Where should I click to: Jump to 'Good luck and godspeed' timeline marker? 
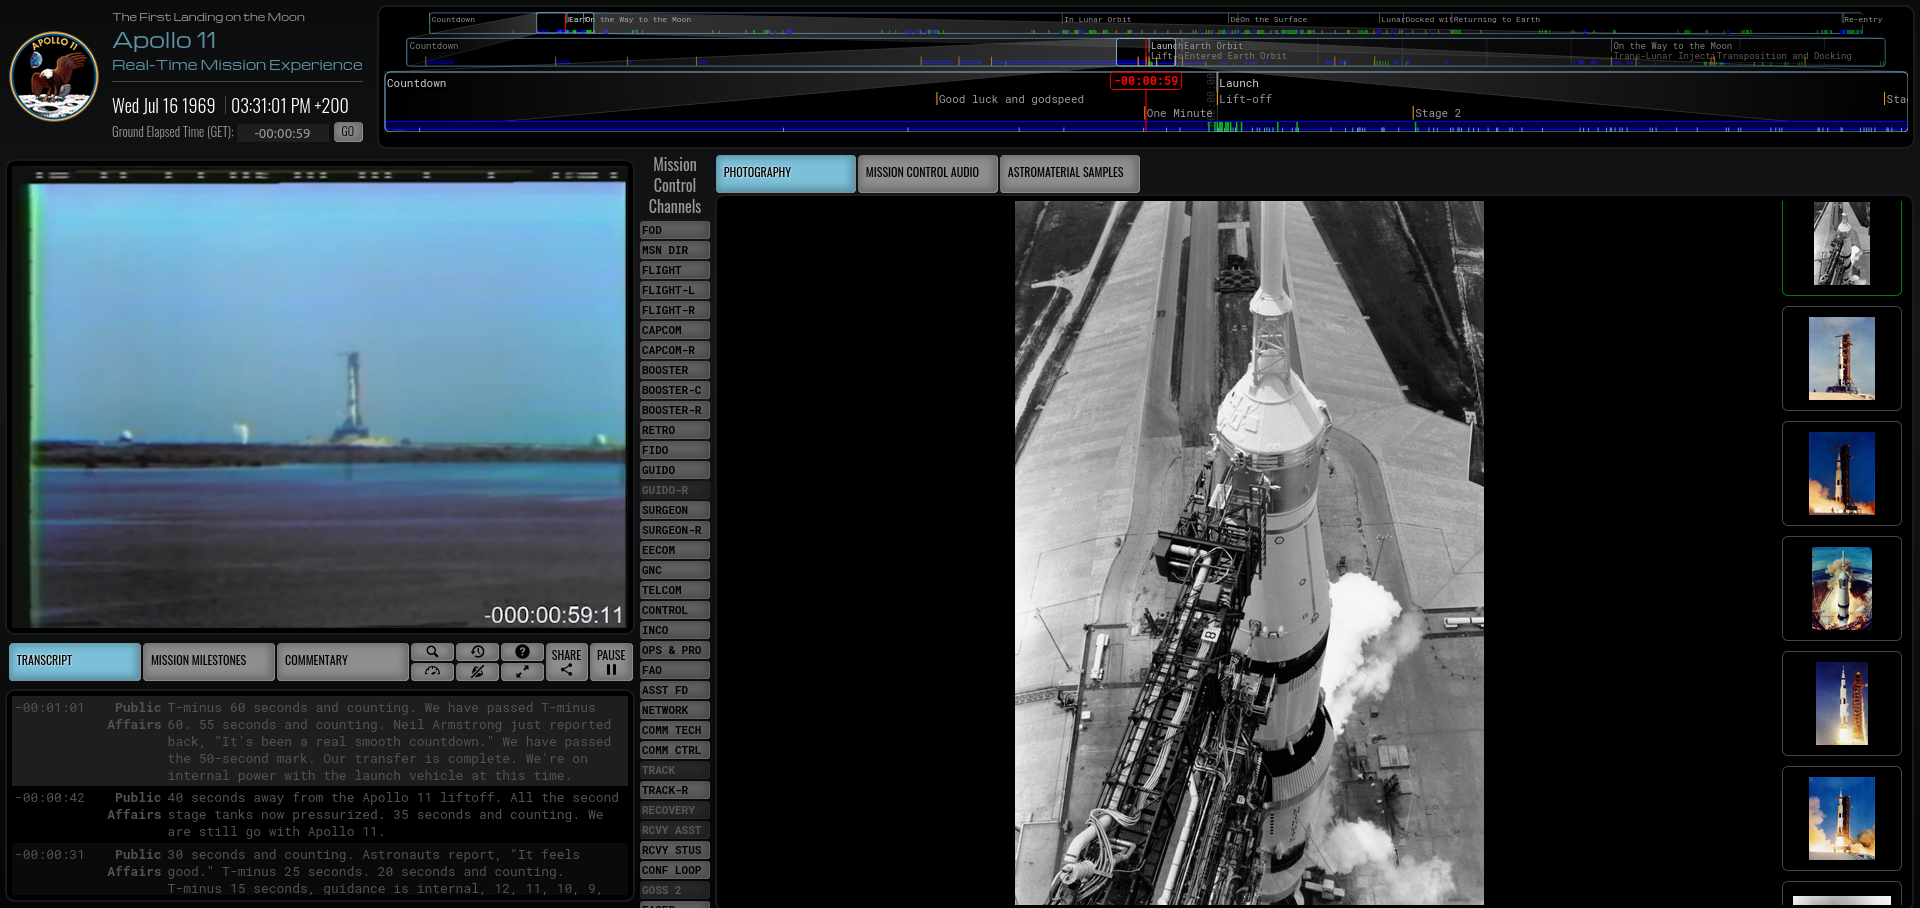pyautogui.click(x=1011, y=99)
